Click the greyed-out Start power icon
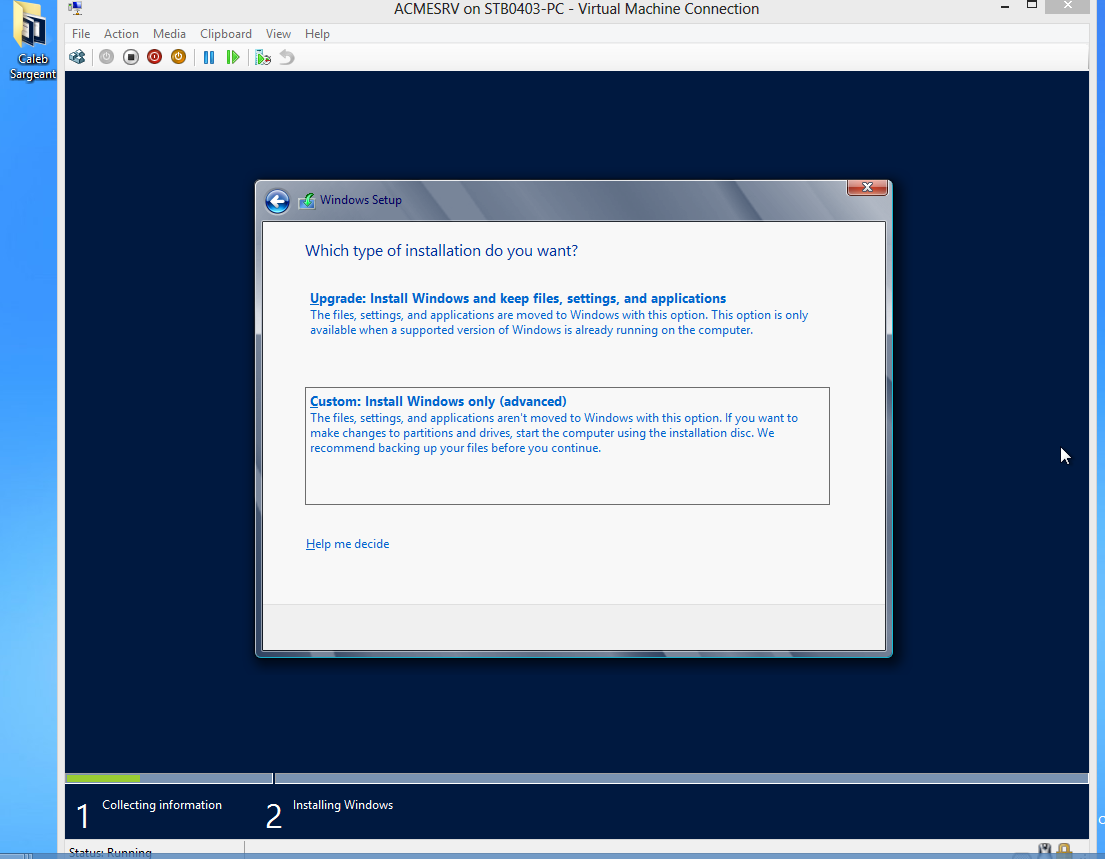This screenshot has width=1105, height=859. tap(106, 57)
